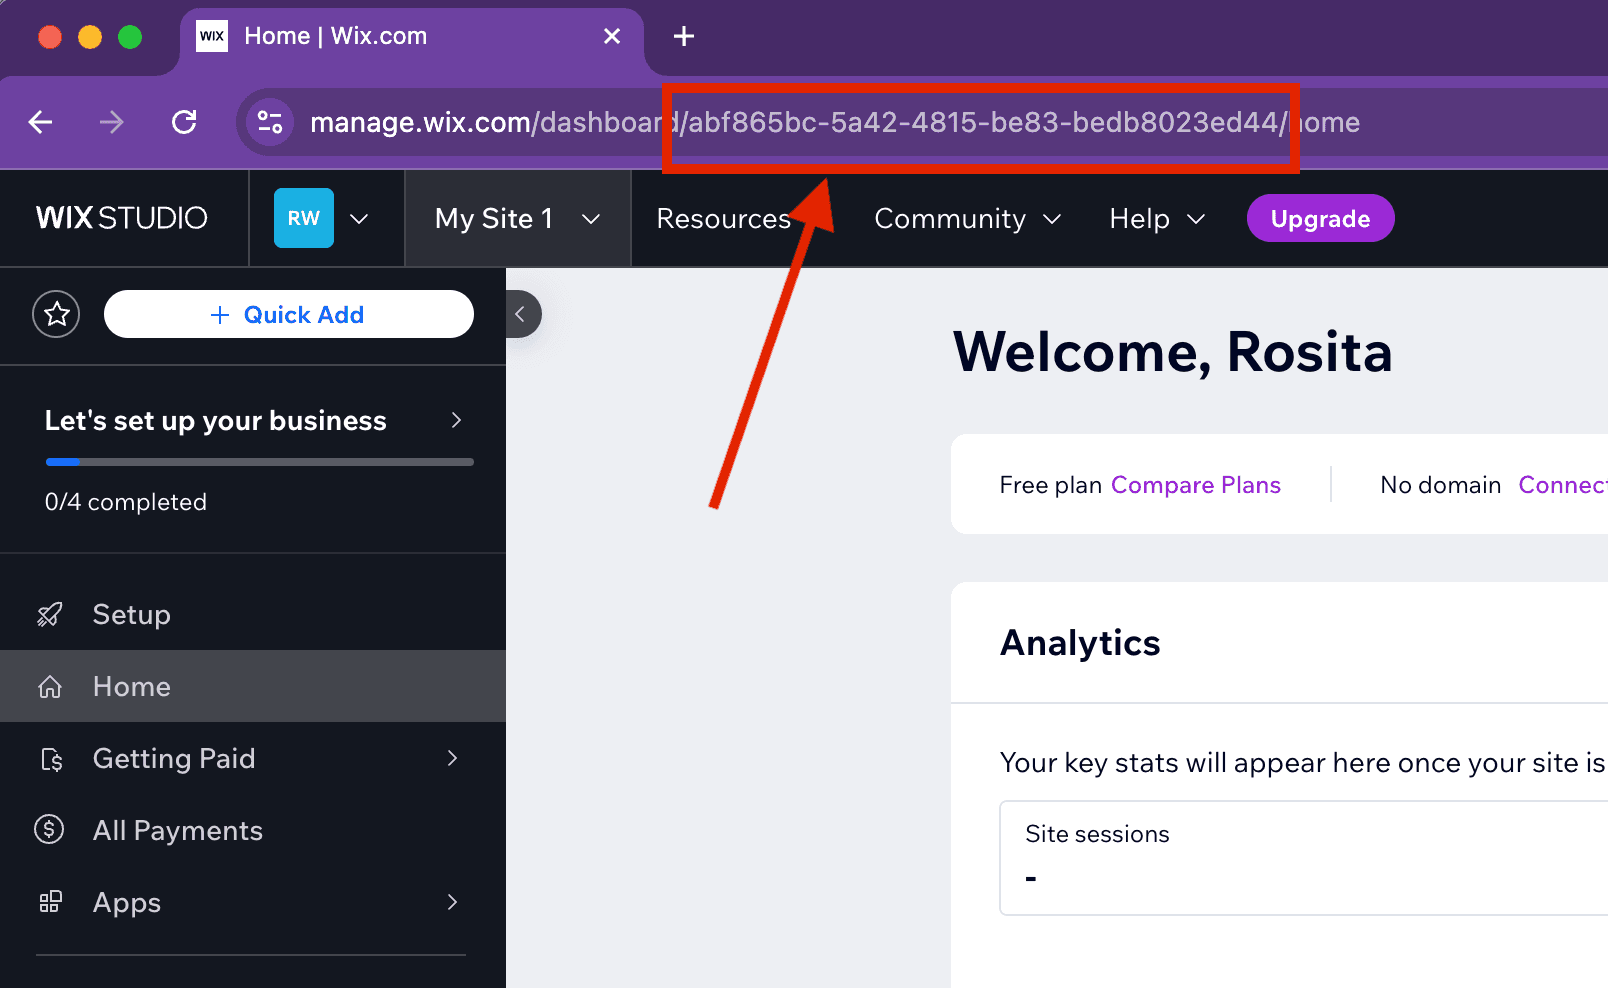Open the Help dropdown menu

(x=1157, y=218)
